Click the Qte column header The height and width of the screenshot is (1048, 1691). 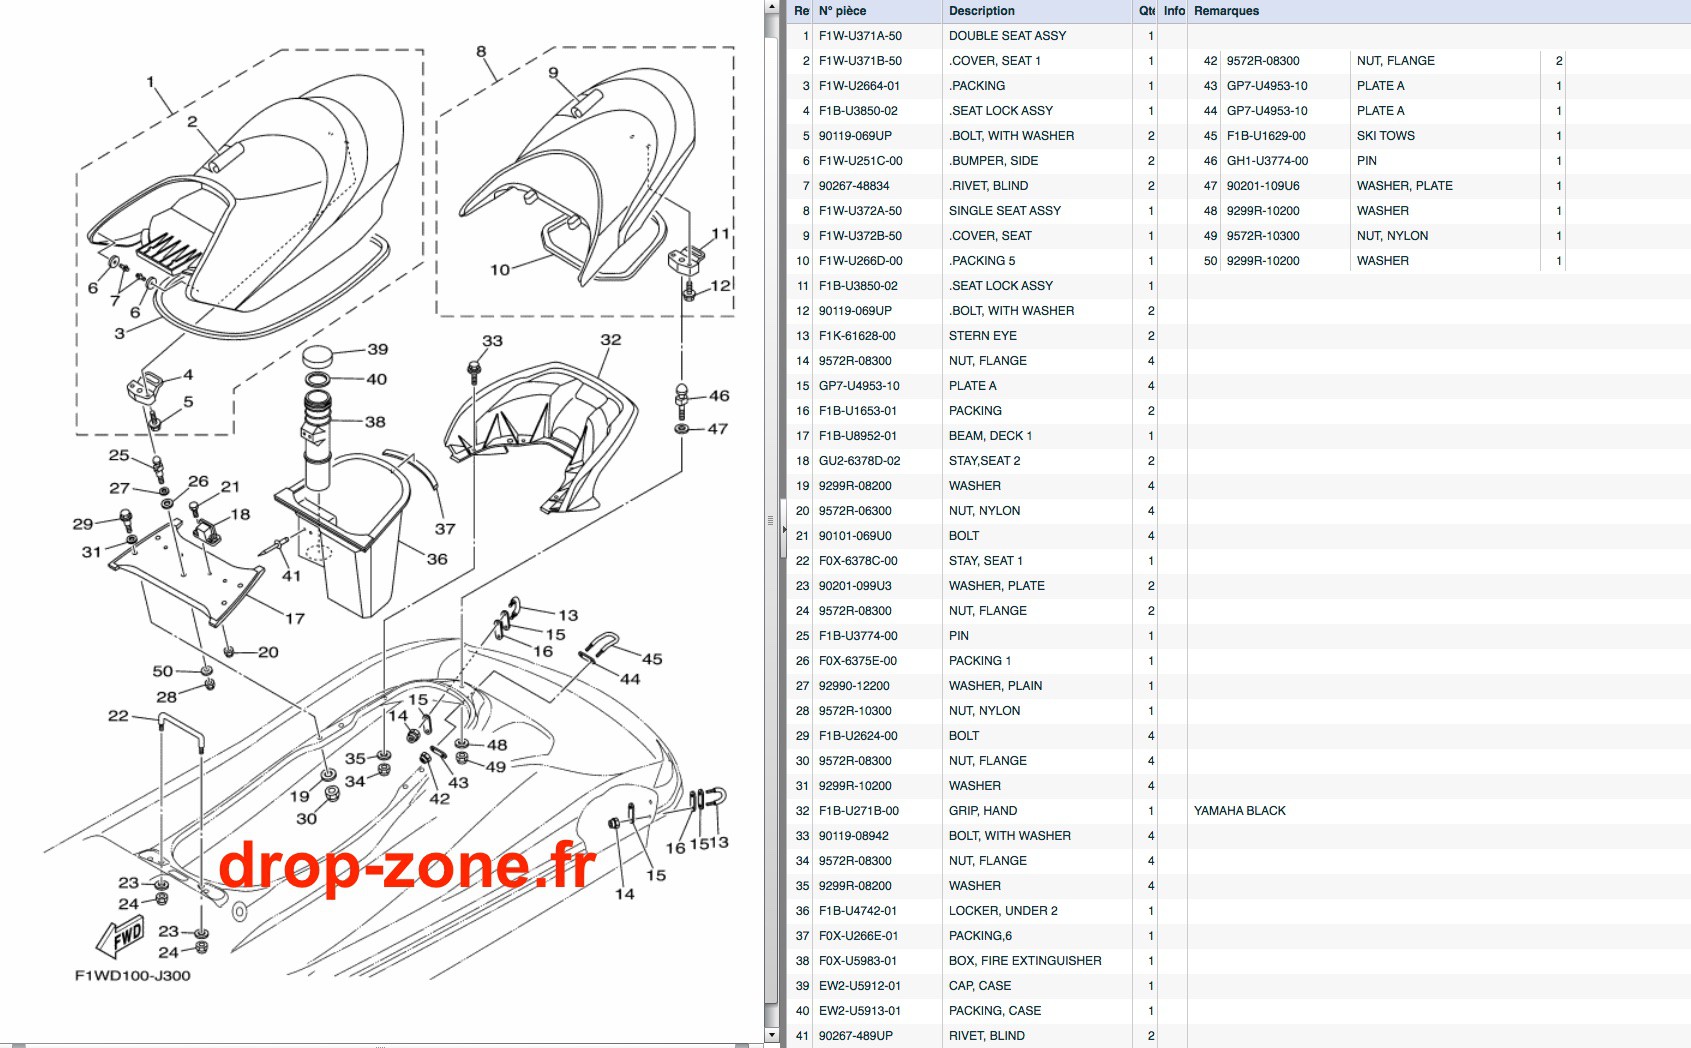click(1146, 11)
